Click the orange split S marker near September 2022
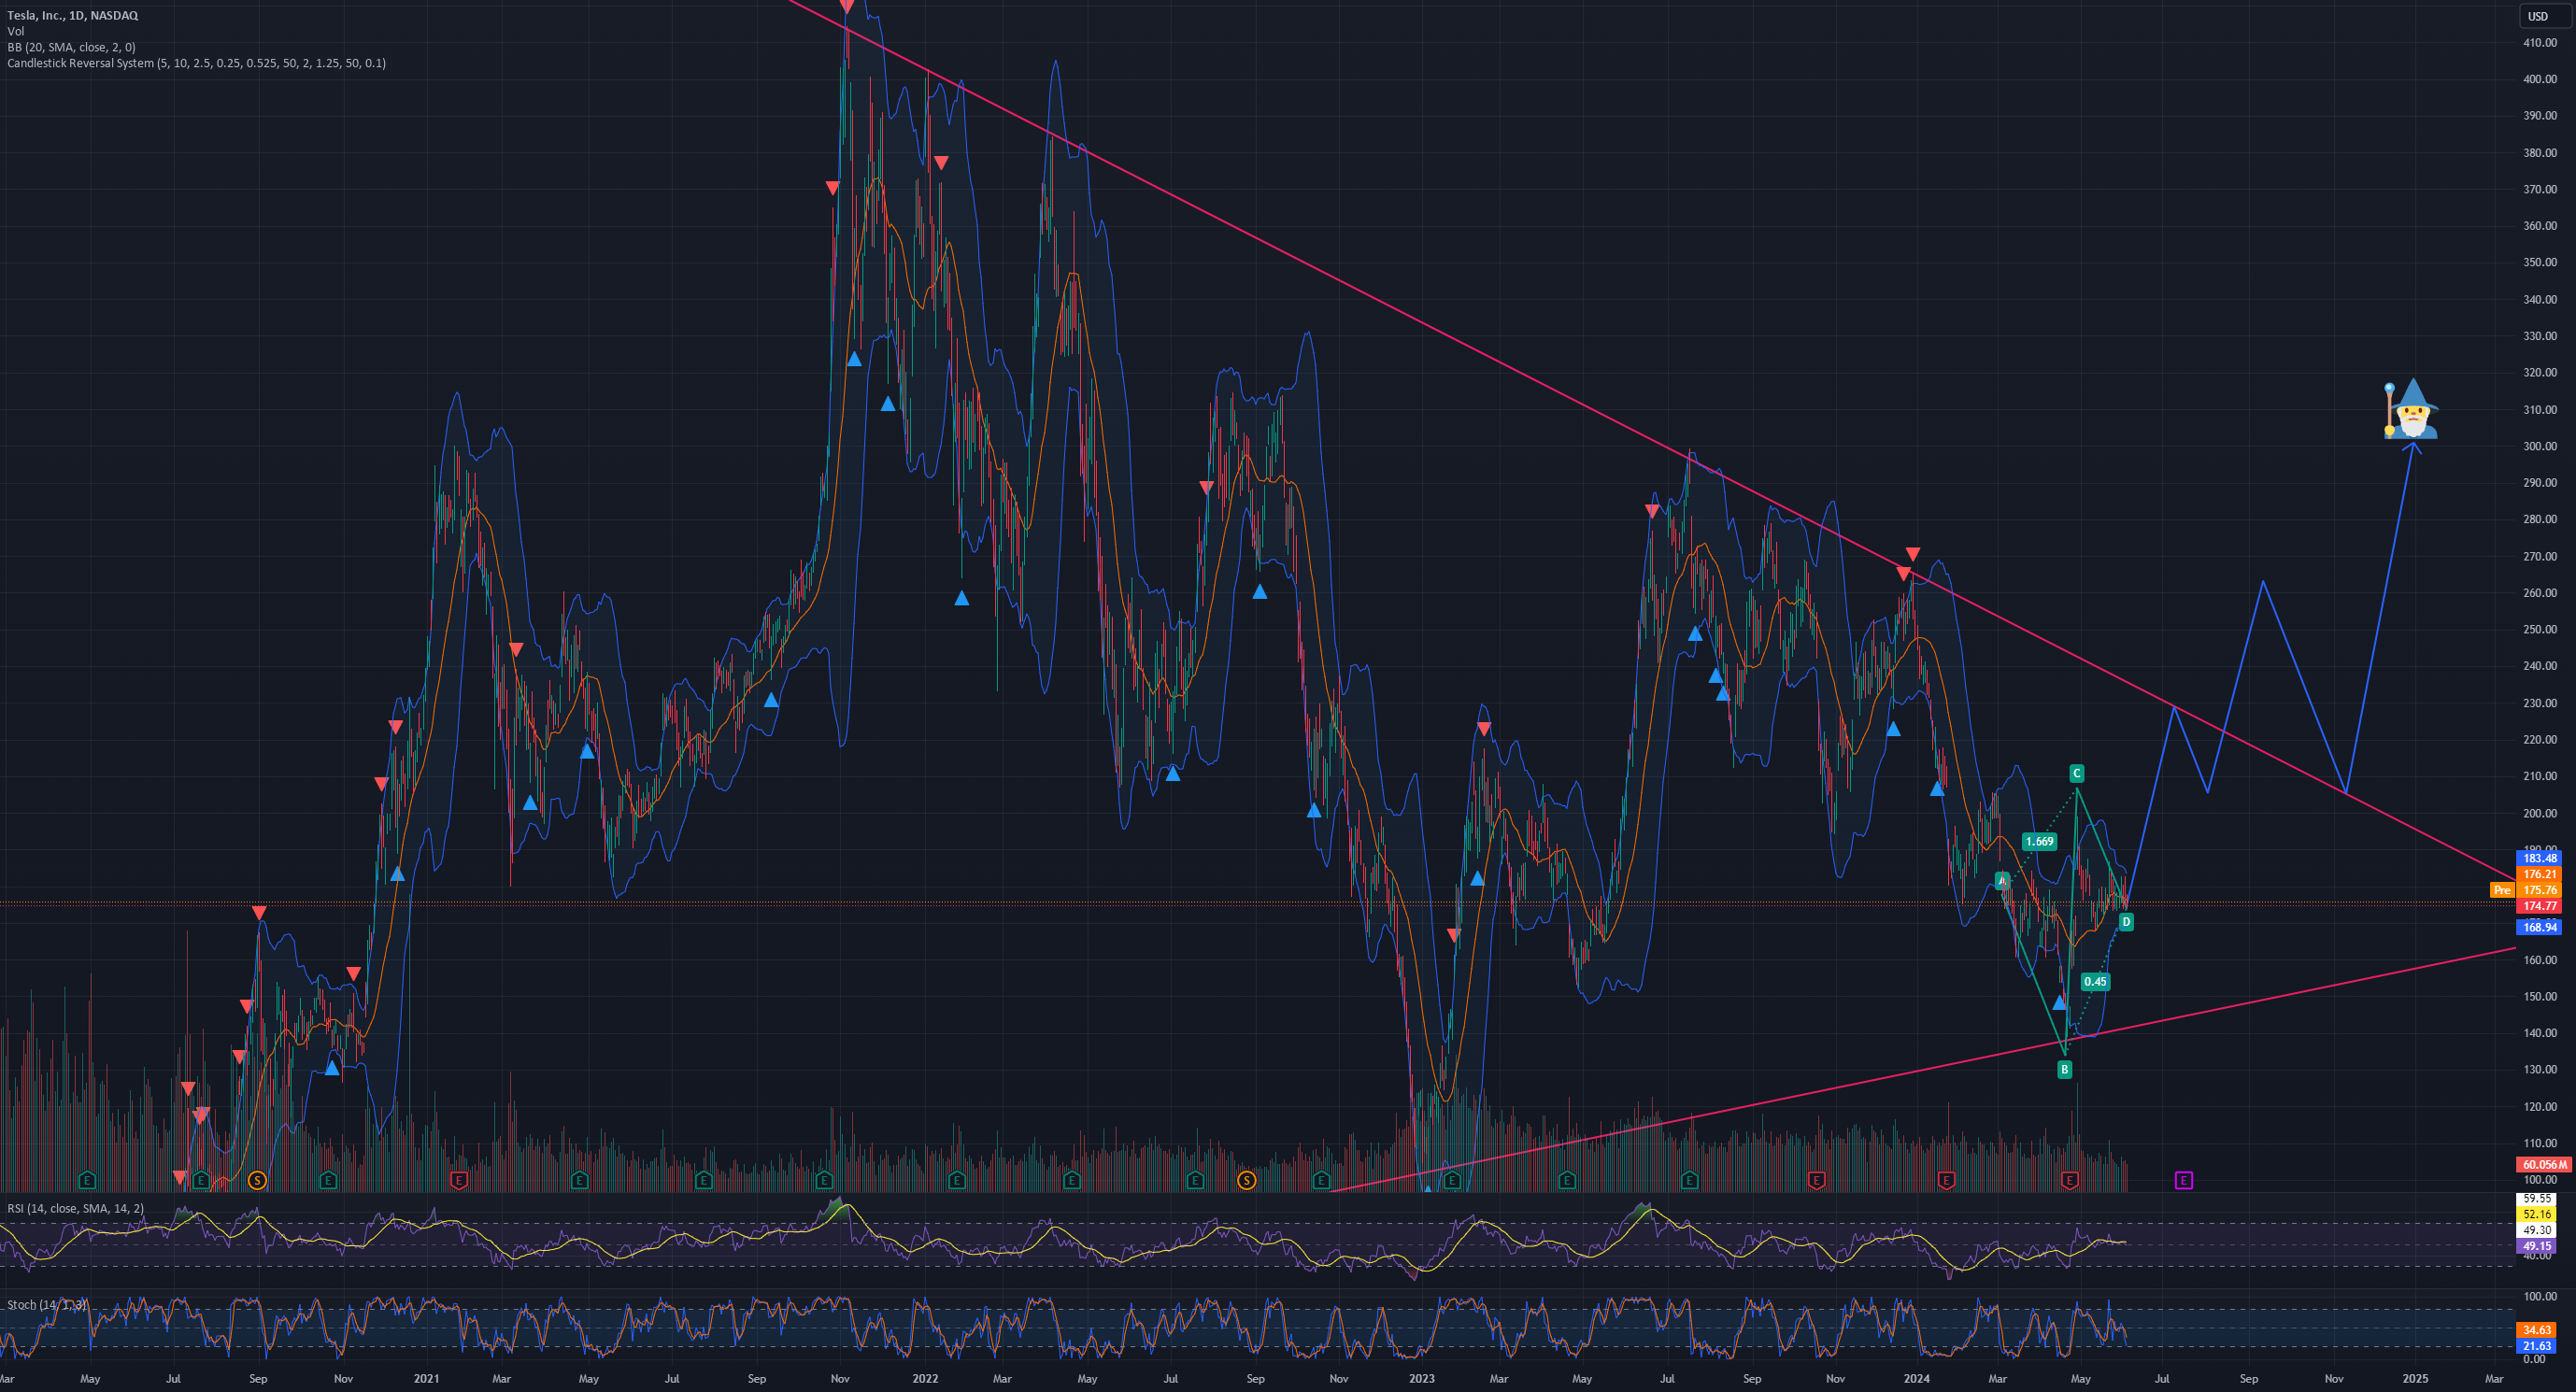Screen dimensions: 2576x1392 coord(1246,1181)
